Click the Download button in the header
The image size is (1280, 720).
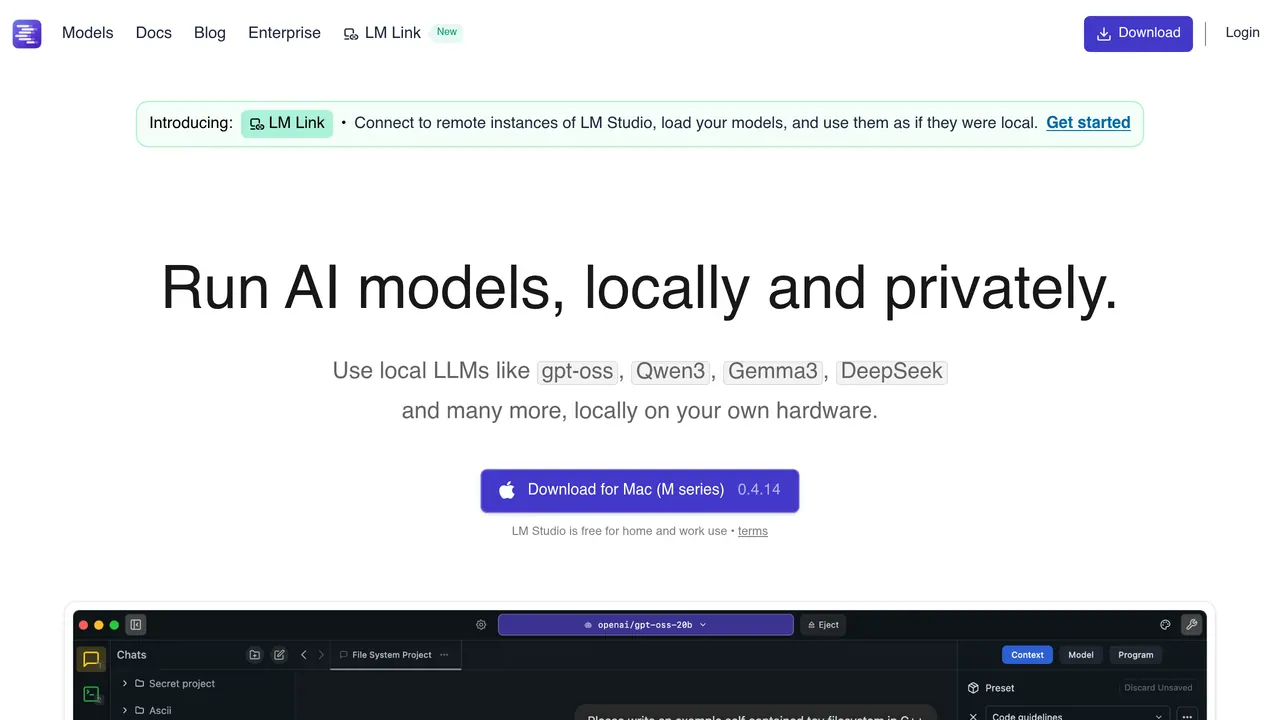click(1138, 34)
